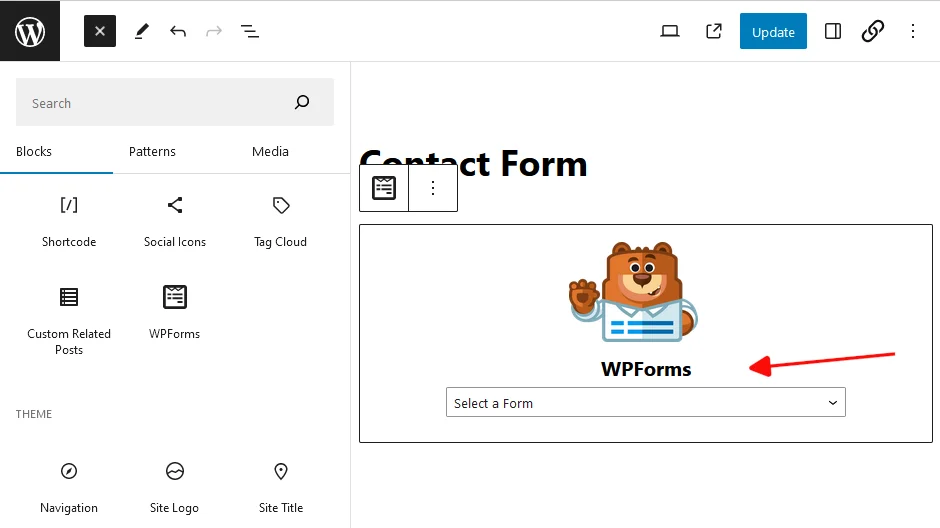Click the WordPress logo button
The image size is (940, 528).
pos(30,31)
